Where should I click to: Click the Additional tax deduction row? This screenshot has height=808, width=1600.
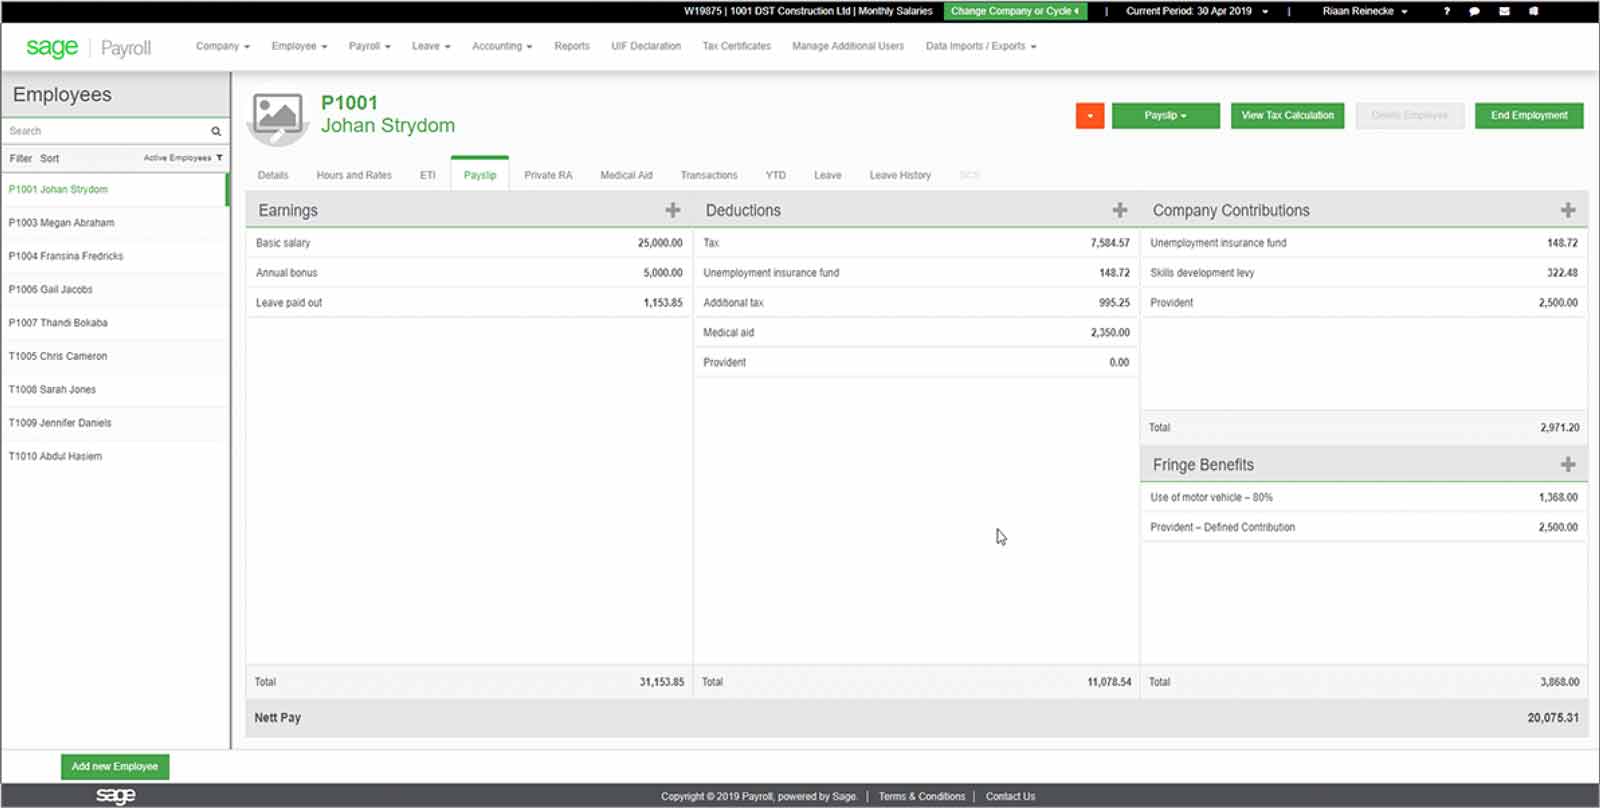pos(916,303)
